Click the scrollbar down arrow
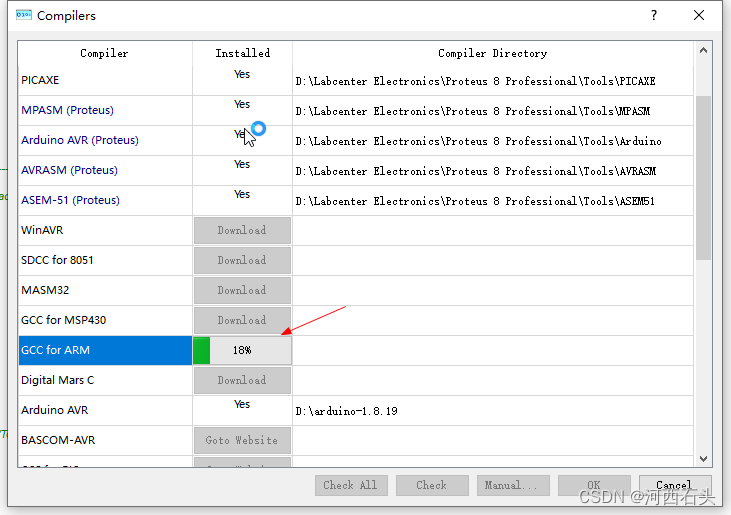The height and width of the screenshot is (515, 731). point(703,459)
